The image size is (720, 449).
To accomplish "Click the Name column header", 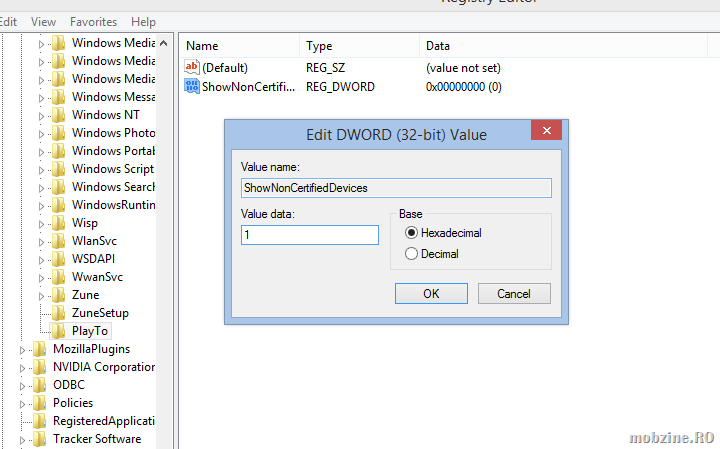I will tap(241, 46).
